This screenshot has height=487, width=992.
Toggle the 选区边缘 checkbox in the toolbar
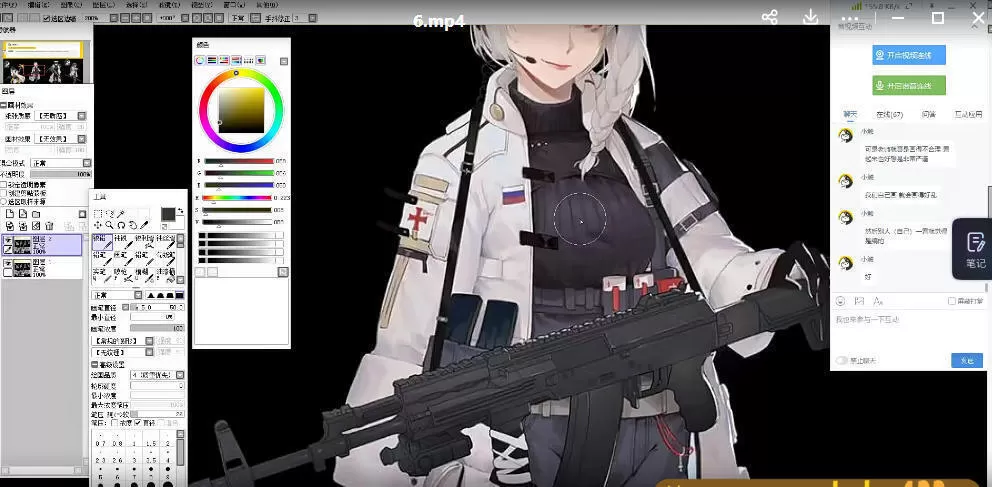[46, 18]
